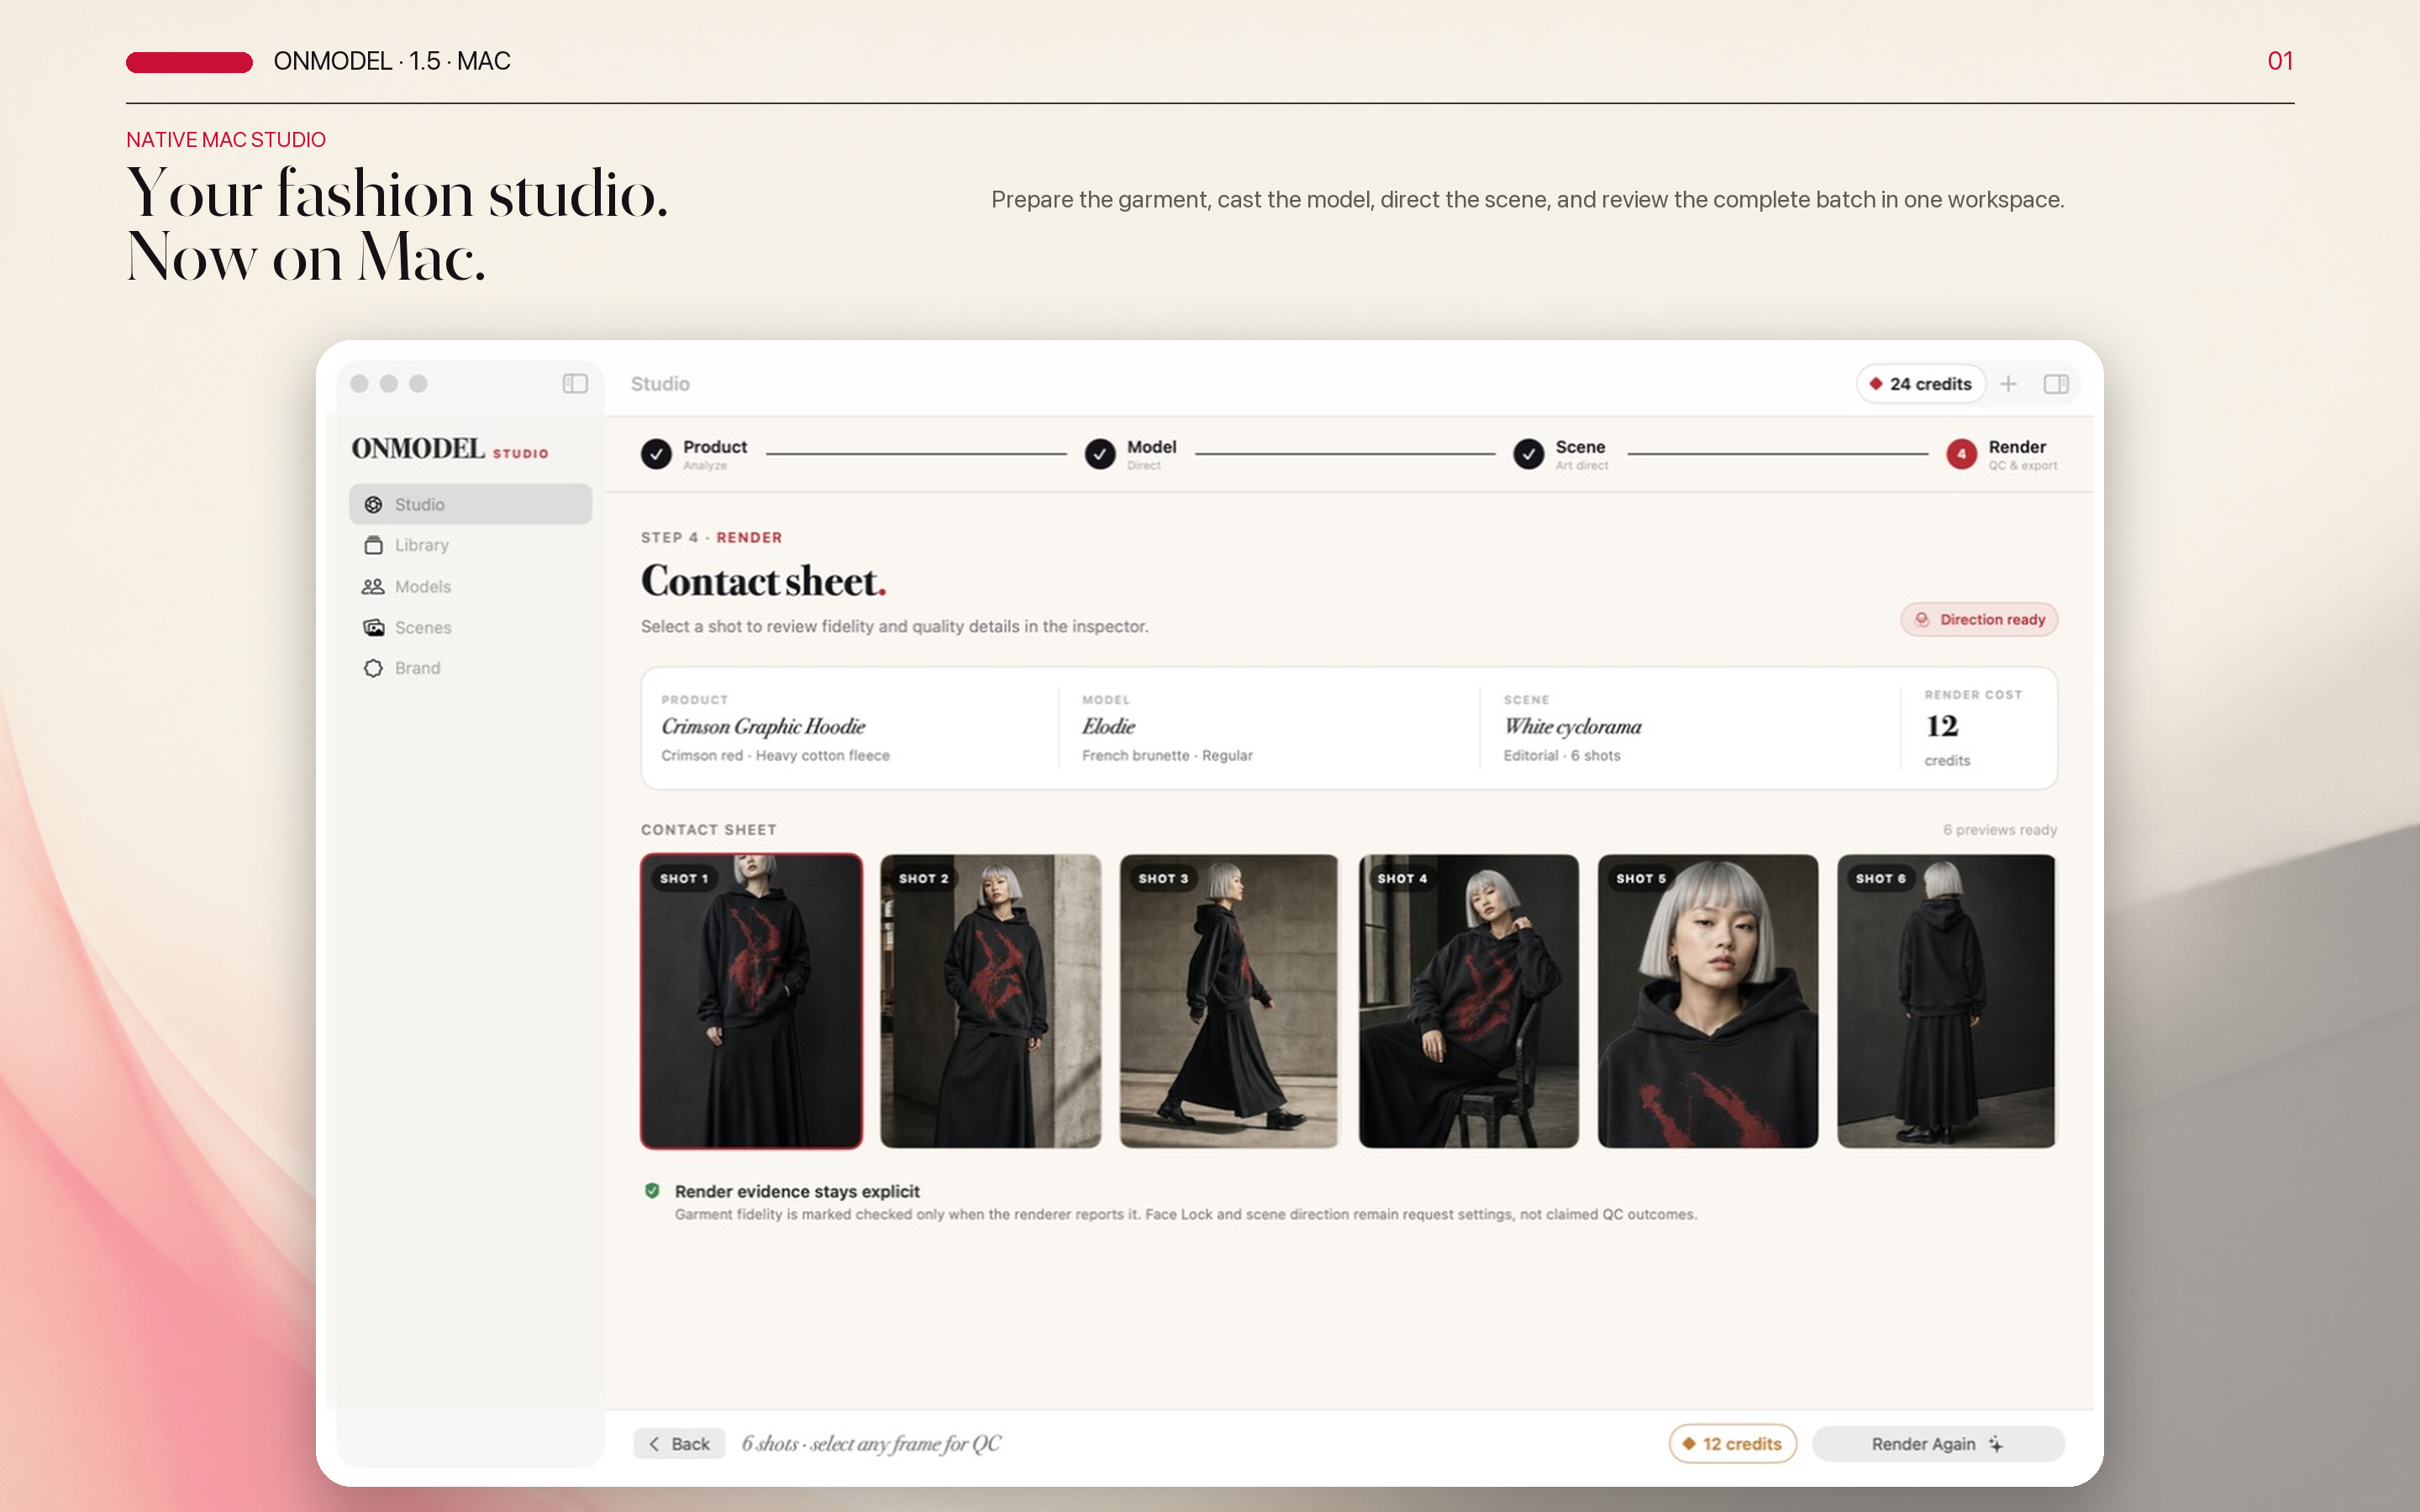This screenshot has width=2420, height=1512.
Task: Go to the Product step checkmark
Action: tap(656, 454)
